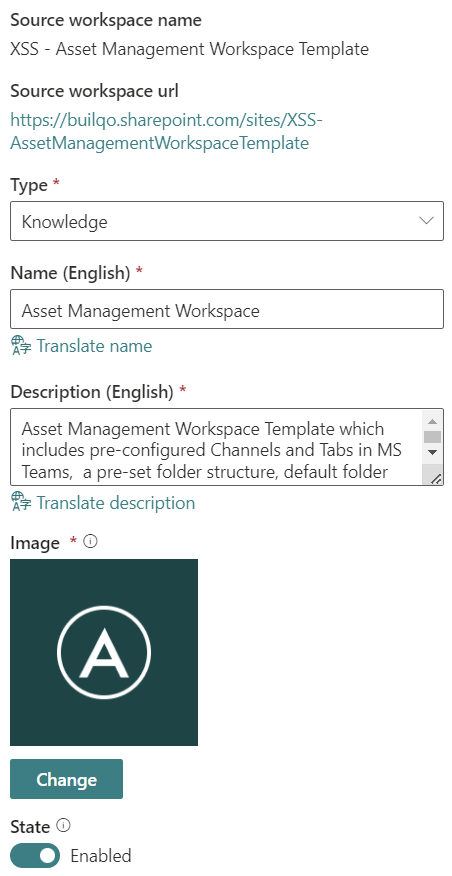Click the description textarea resize handle
This screenshot has width=452, height=876.
click(435, 478)
